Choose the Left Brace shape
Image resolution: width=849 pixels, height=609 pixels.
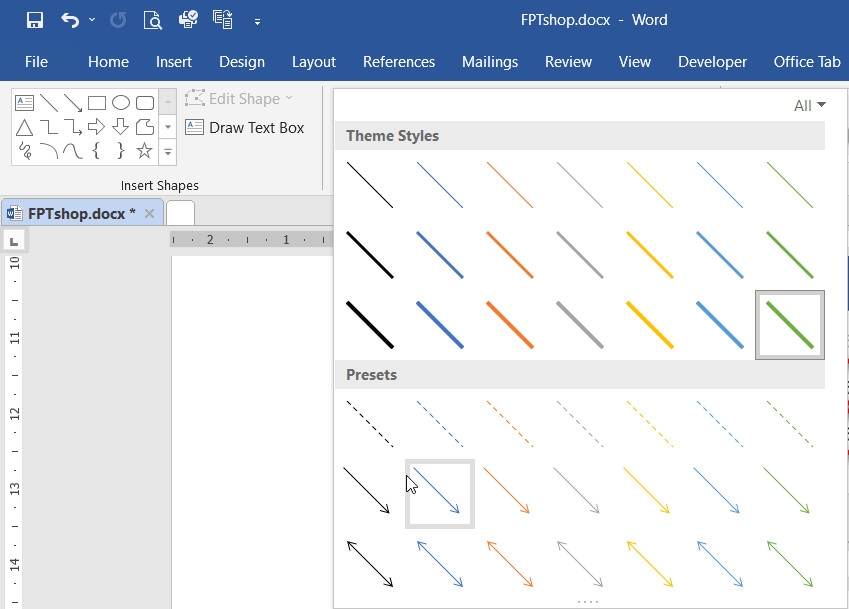(x=96, y=150)
